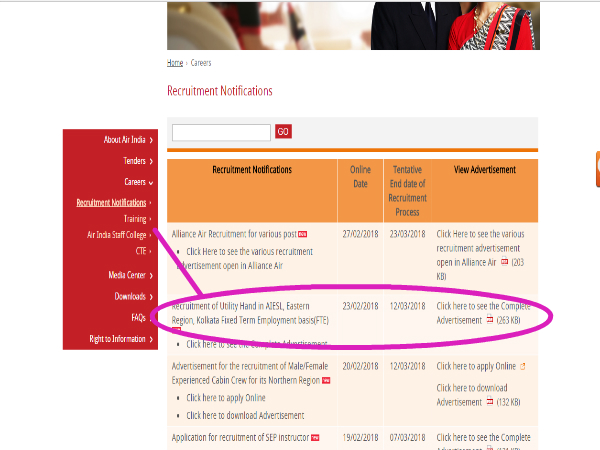Image resolution: width=600 pixels, height=450 pixels.
Task: Select online date 27/02/2018
Action: (360, 234)
